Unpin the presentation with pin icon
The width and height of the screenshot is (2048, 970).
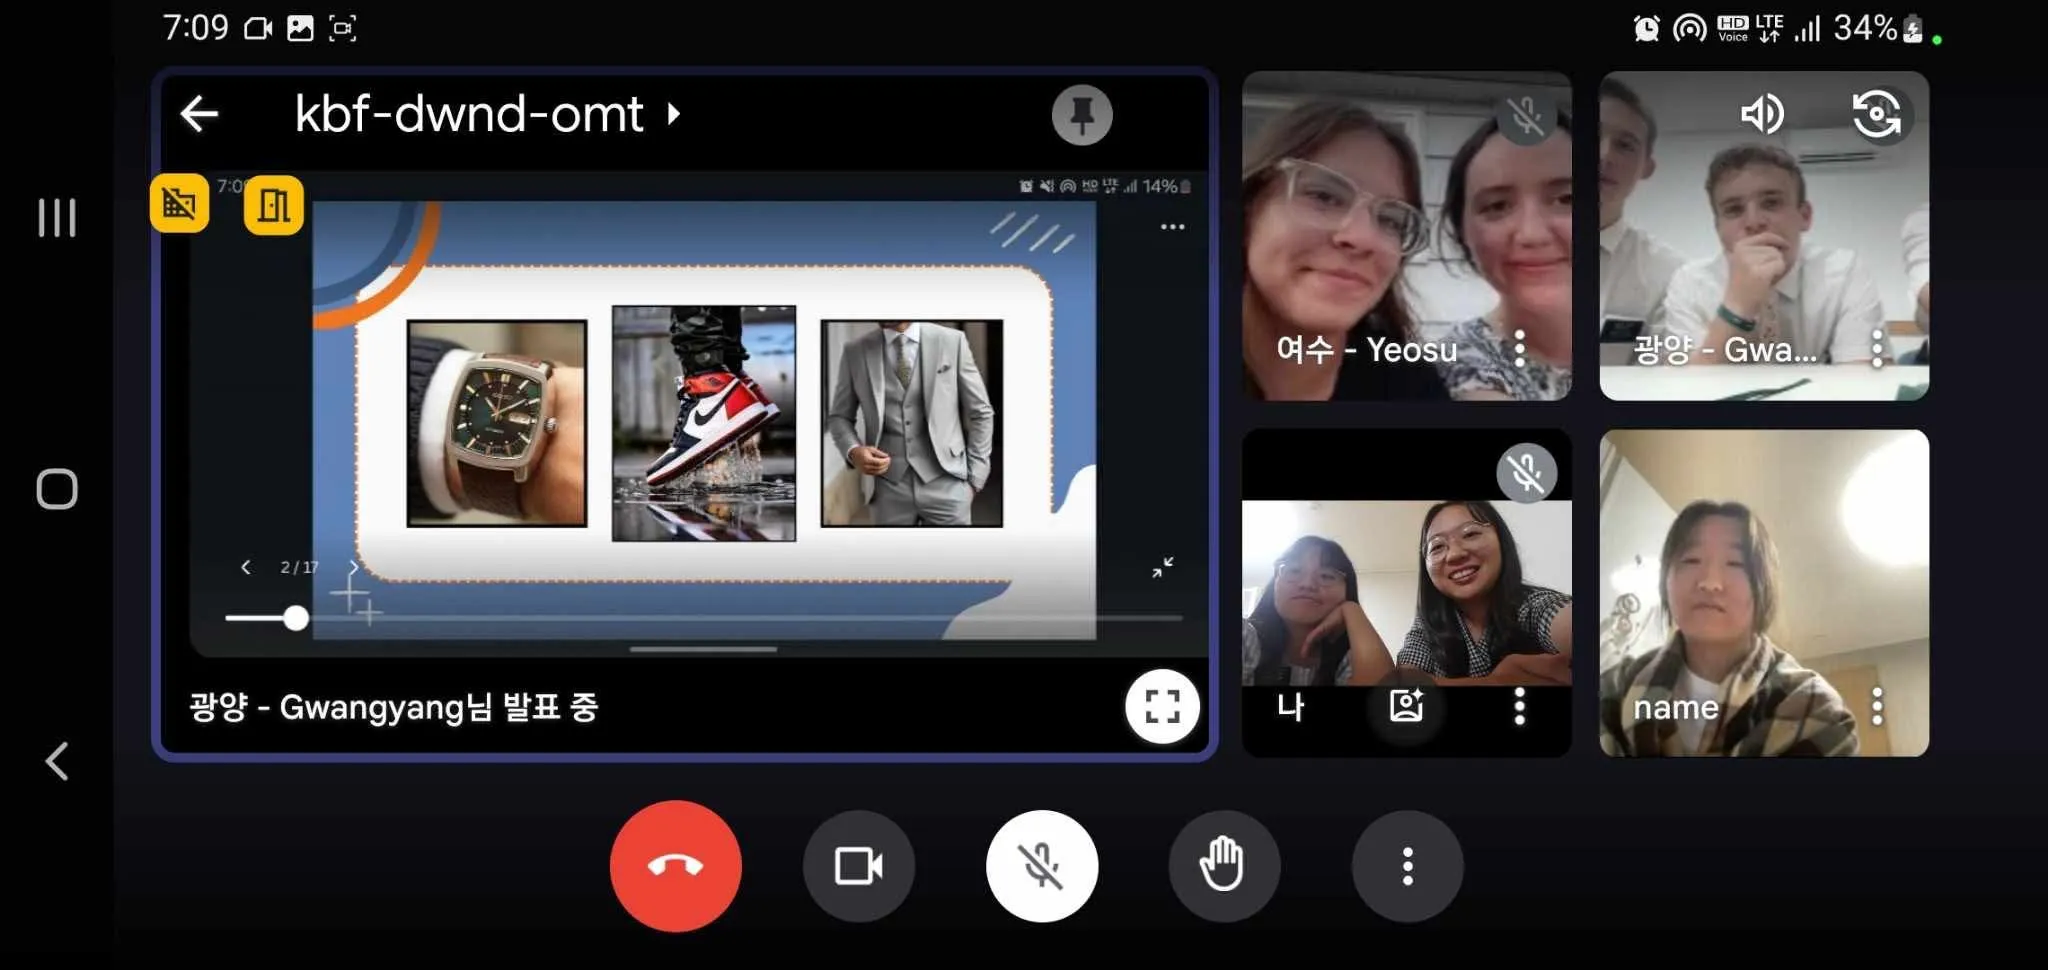coord(1081,115)
